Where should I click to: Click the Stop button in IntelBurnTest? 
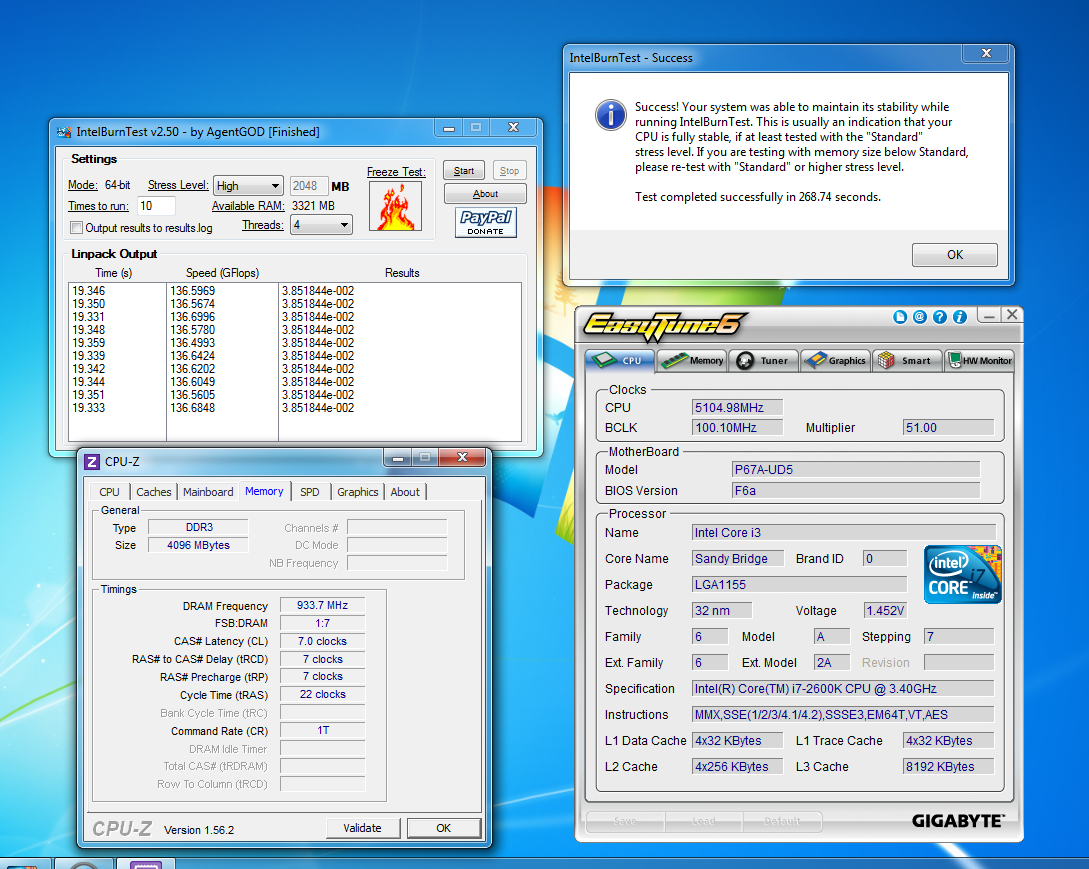509,171
